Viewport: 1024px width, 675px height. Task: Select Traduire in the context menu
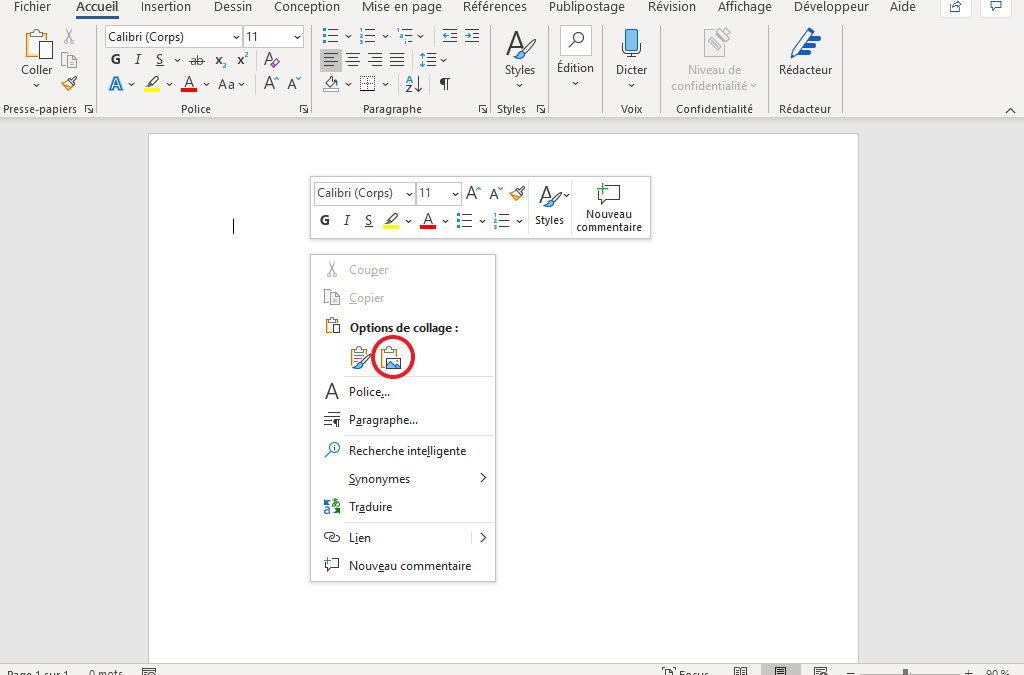tap(370, 507)
